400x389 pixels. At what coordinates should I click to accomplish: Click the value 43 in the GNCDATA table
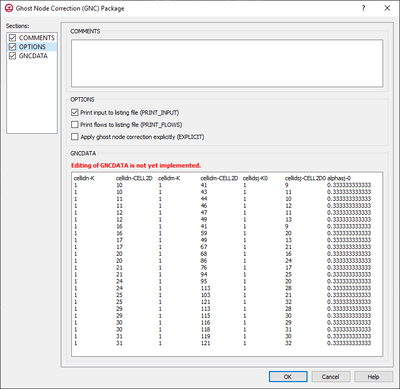204,192
